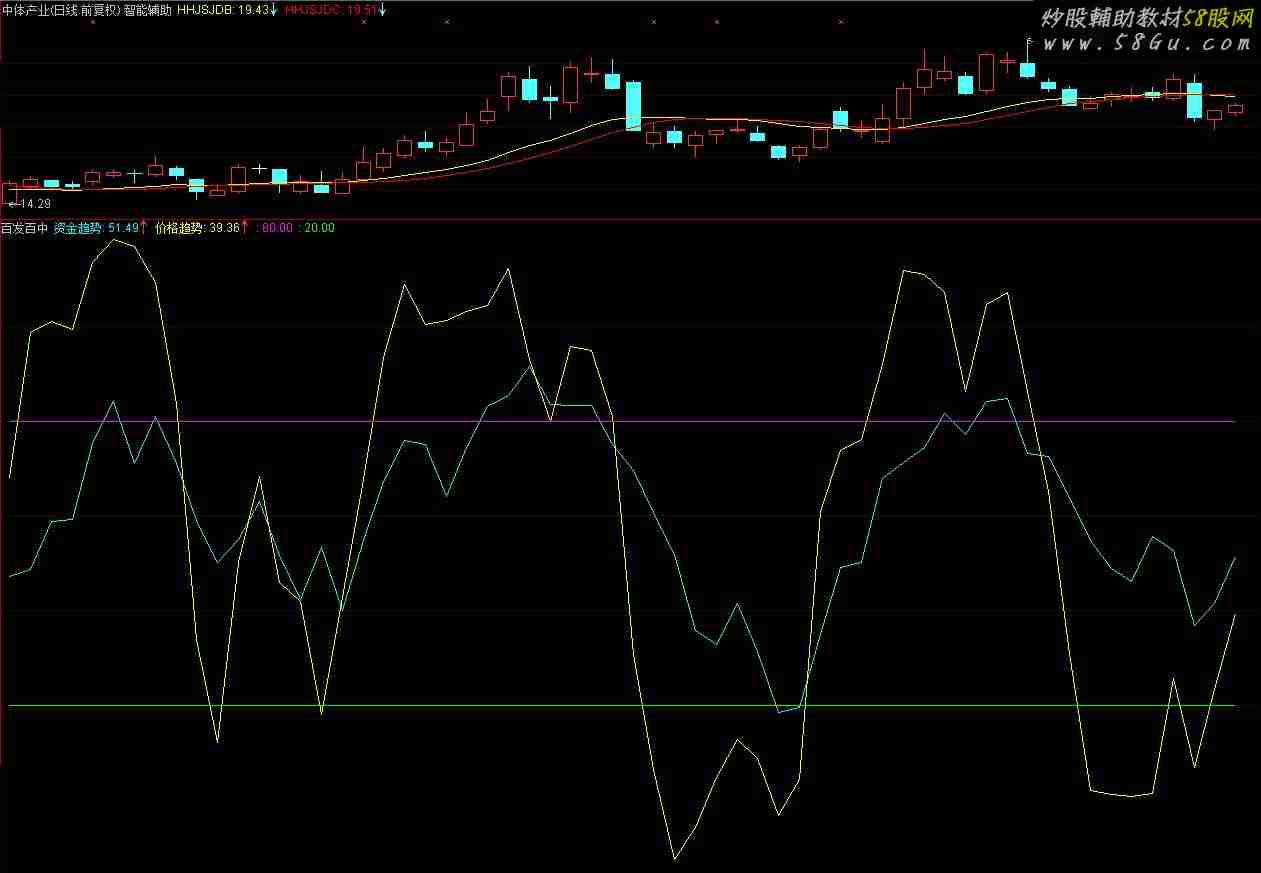This screenshot has width=1261, height=873.
Task: Click the 资金趋势: 51.49 readout
Action: [96, 228]
